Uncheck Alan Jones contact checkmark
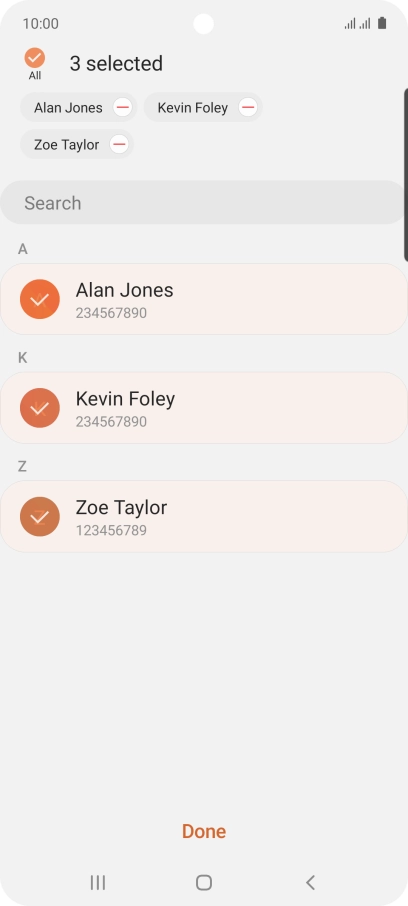The image size is (408, 906). (40, 299)
